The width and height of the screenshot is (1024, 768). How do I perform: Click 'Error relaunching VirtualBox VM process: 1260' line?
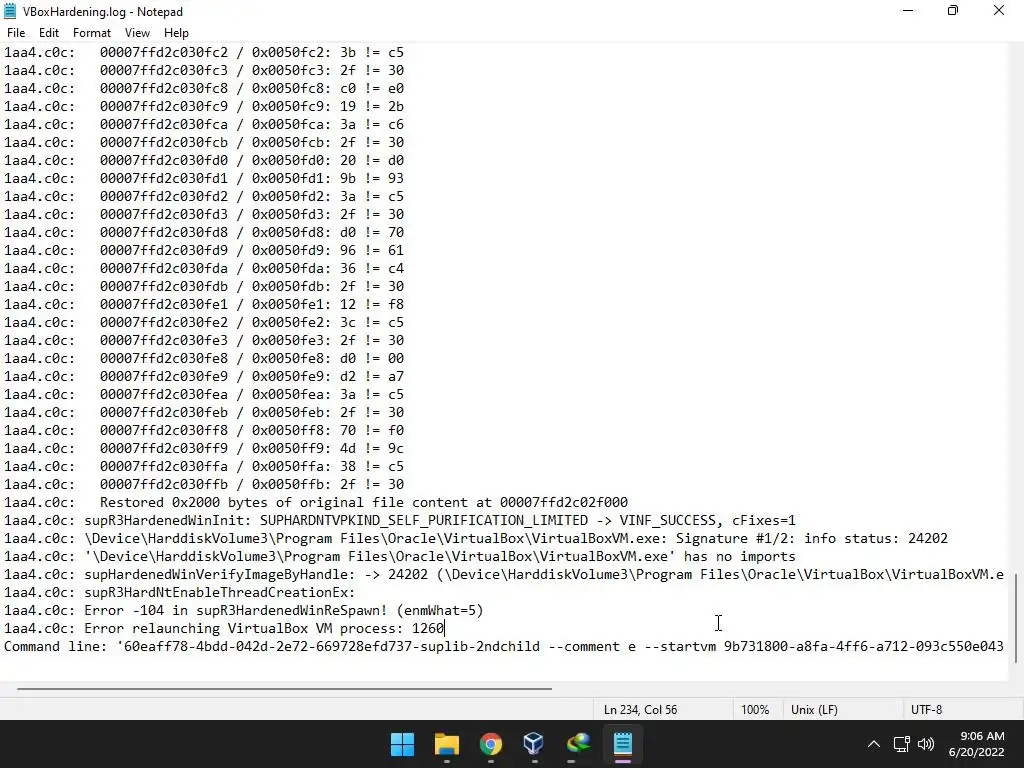tap(224, 628)
